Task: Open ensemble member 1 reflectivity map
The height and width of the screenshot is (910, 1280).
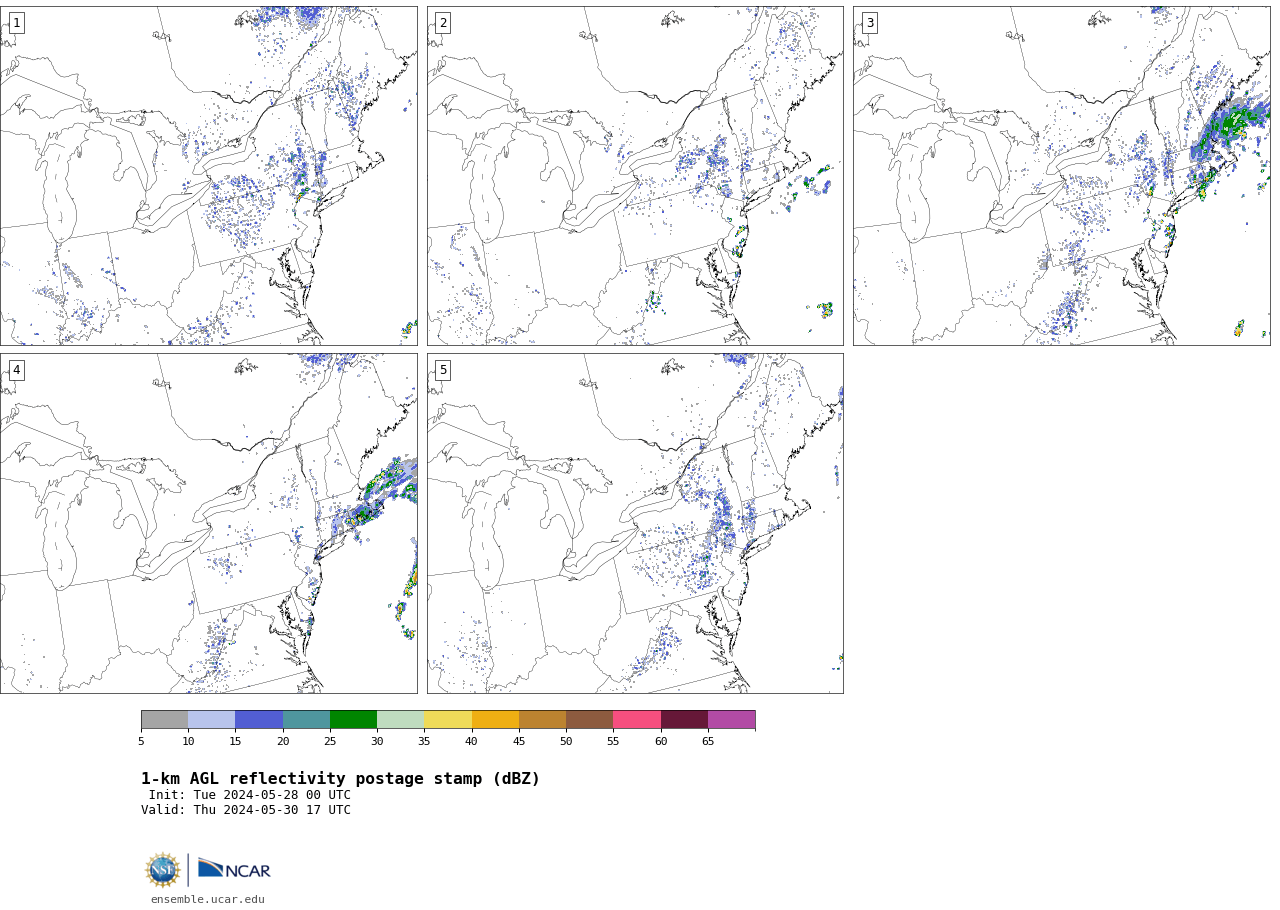Action: point(208,176)
